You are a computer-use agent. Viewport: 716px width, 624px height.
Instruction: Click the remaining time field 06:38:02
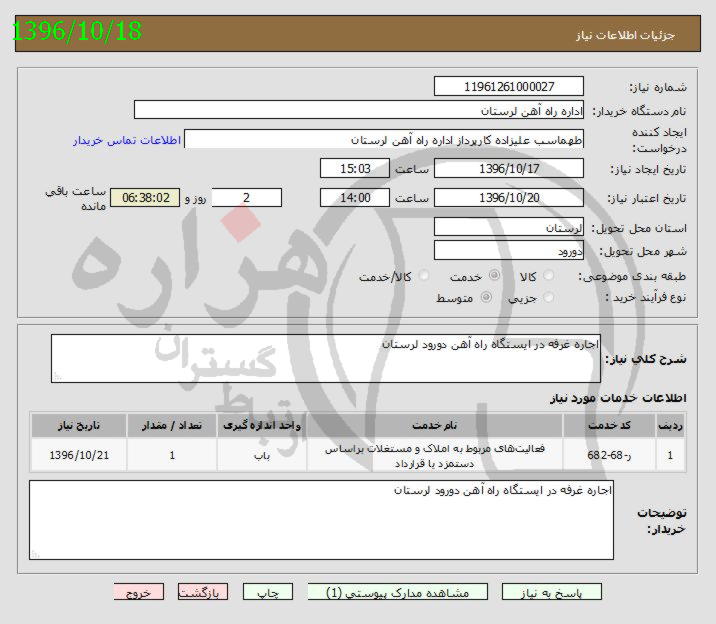pyautogui.click(x=145, y=198)
